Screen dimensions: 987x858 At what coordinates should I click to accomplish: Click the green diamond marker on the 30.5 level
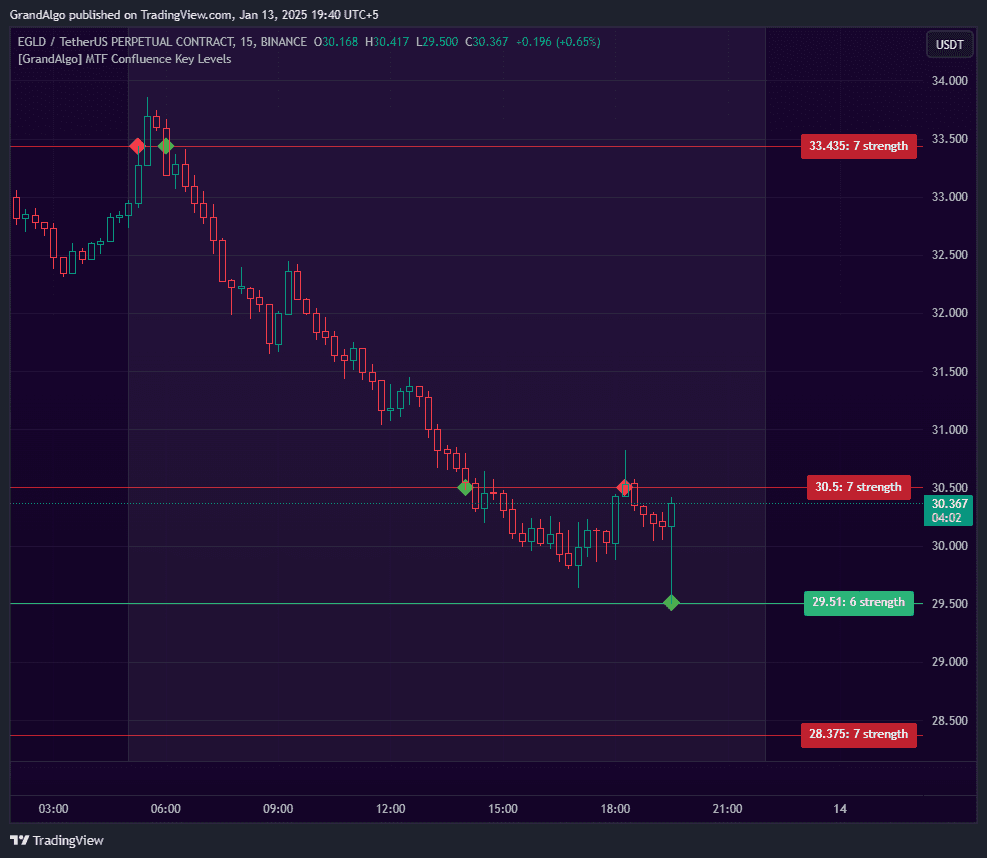tap(465, 488)
